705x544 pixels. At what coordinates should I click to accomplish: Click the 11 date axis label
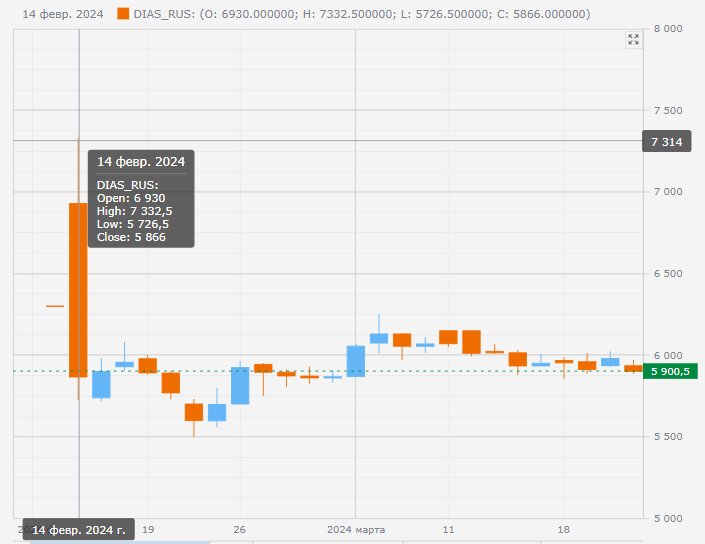449,529
